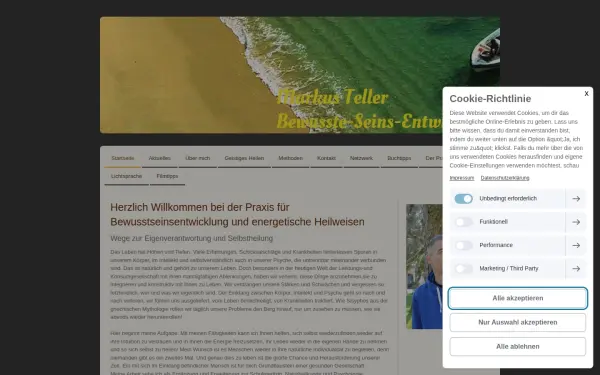Expand Funktionell details arrow

coord(576,222)
